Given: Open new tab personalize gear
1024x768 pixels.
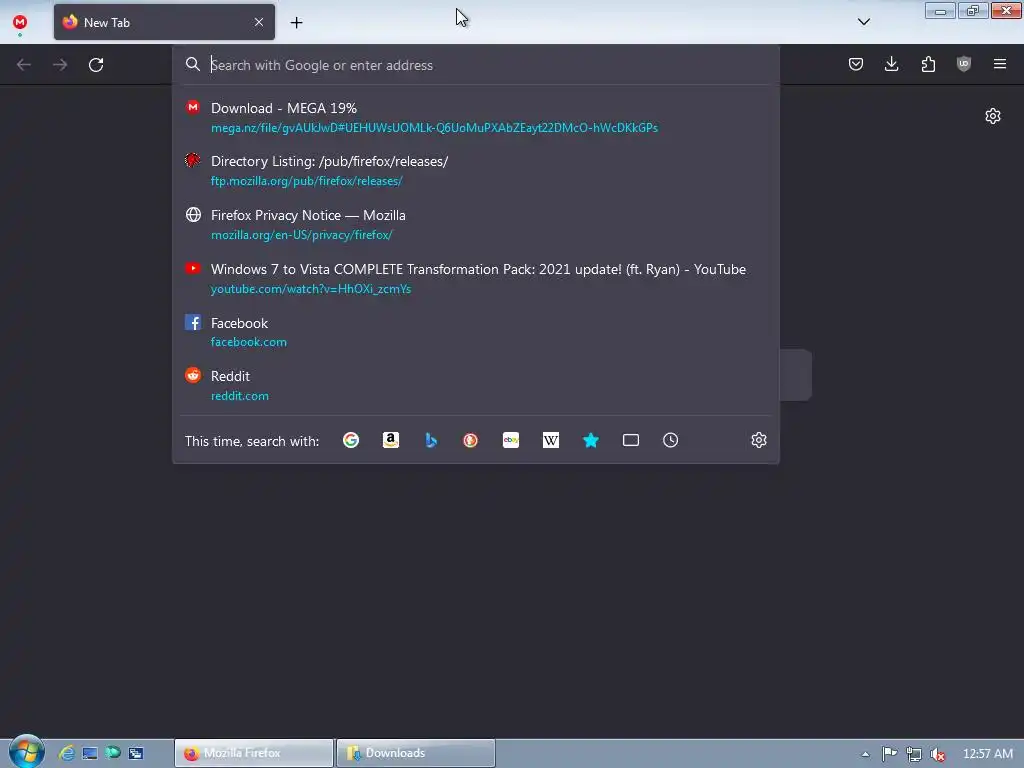Looking at the screenshot, I should (993, 116).
